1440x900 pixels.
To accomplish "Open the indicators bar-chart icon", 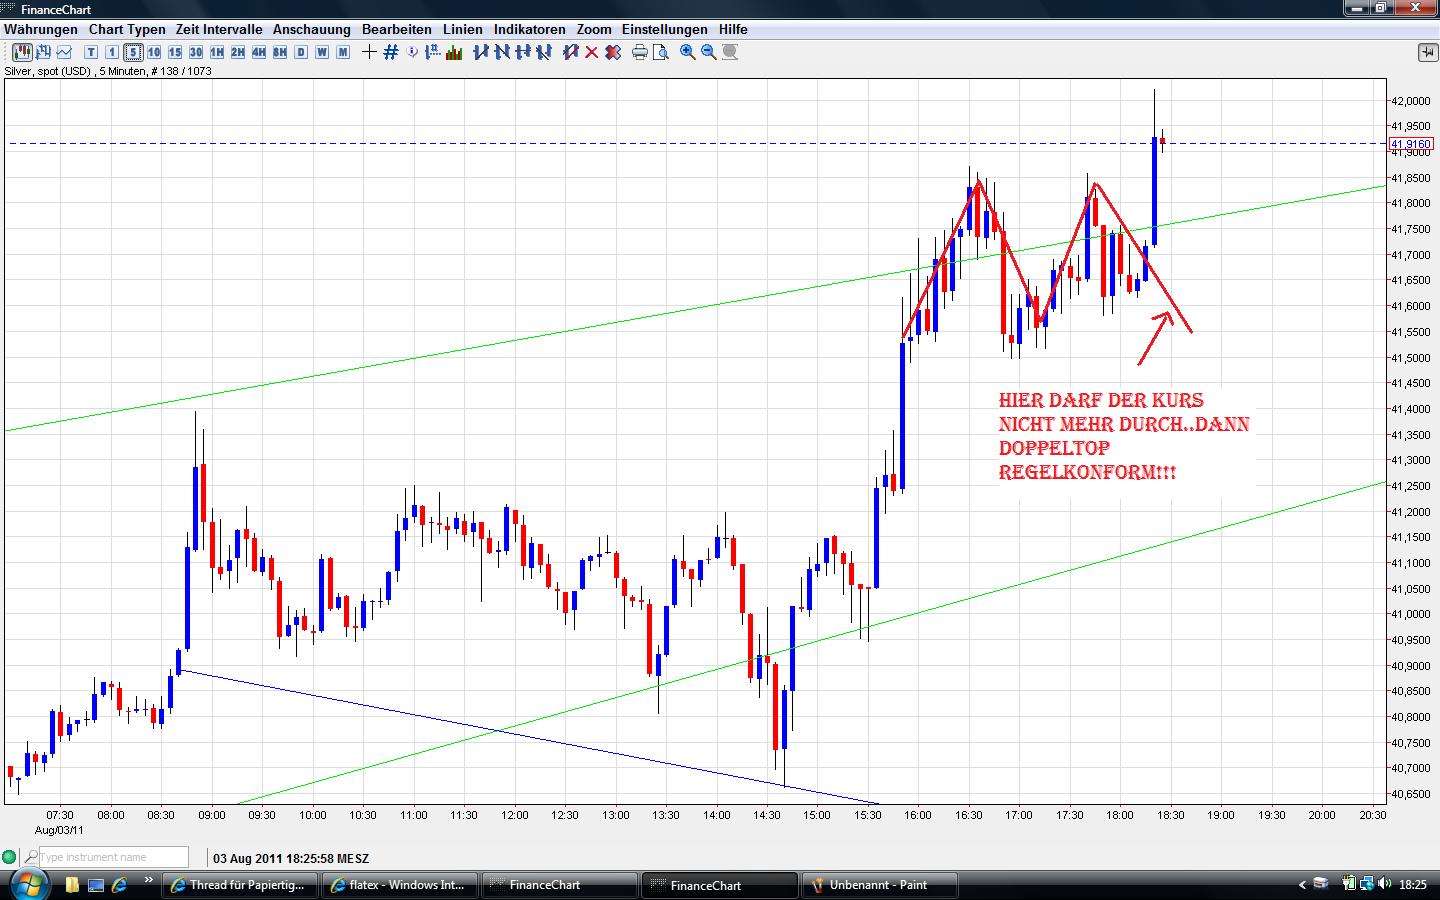I will [454, 52].
